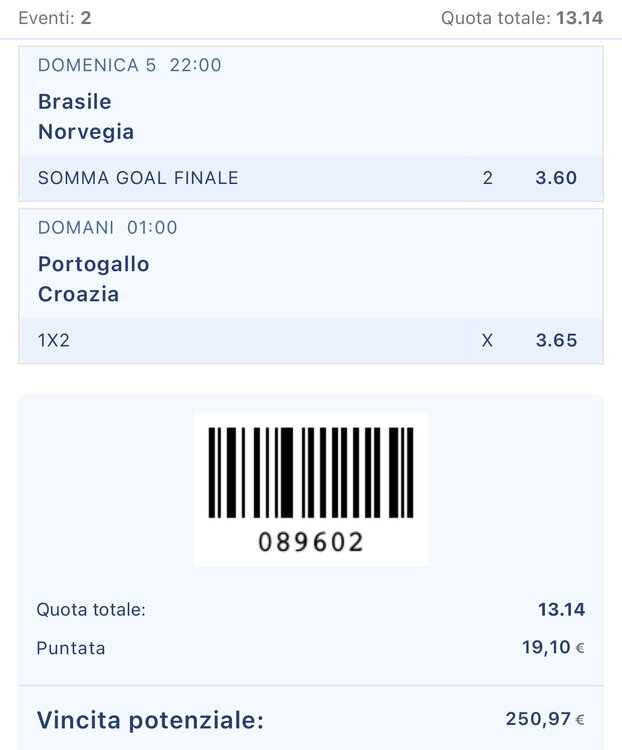Image resolution: width=622 pixels, height=750 pixels.
Task: Select the 3.60 odds value
Action: 556,178
